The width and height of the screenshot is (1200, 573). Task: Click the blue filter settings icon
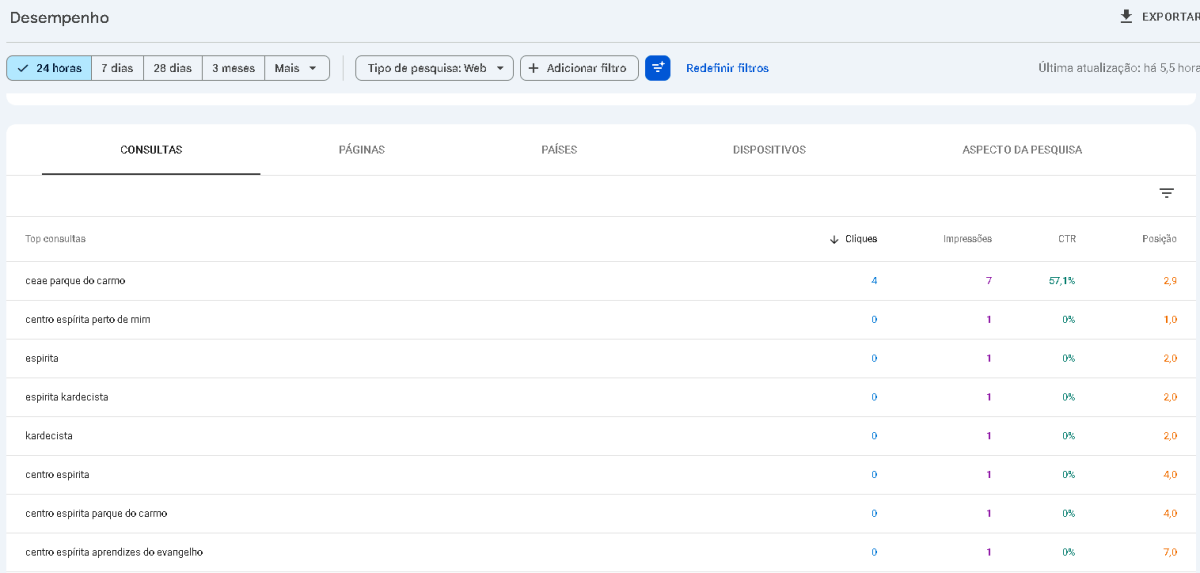tap(657, 68)
